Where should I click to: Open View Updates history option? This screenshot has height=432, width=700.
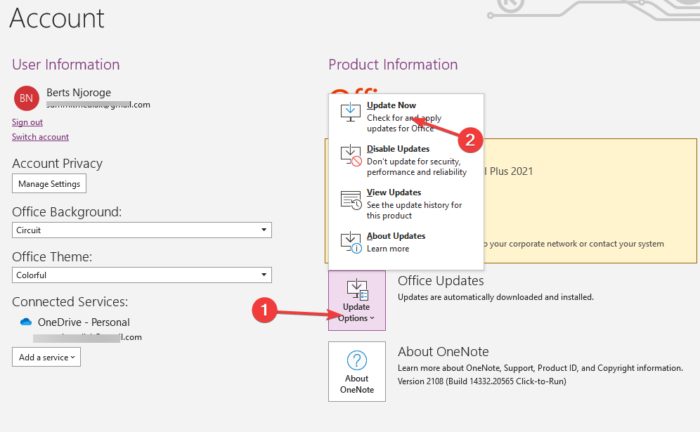406,204
